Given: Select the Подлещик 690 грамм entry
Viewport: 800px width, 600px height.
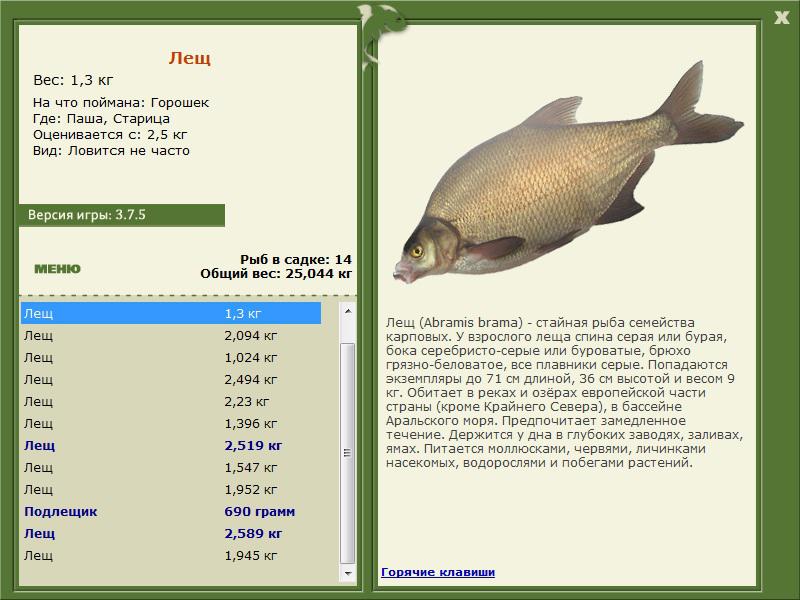Looking at the screenshot, I should pos(170,512).
